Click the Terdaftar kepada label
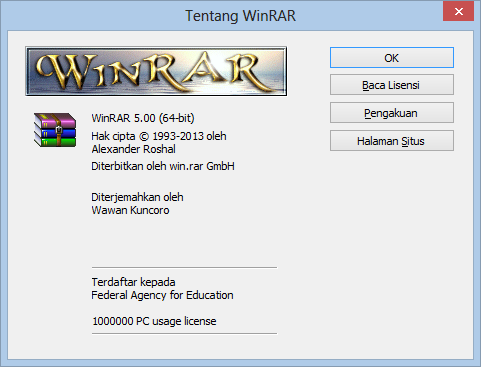The height and width of the screenshot is (367, 481). [x=133, y=282]
